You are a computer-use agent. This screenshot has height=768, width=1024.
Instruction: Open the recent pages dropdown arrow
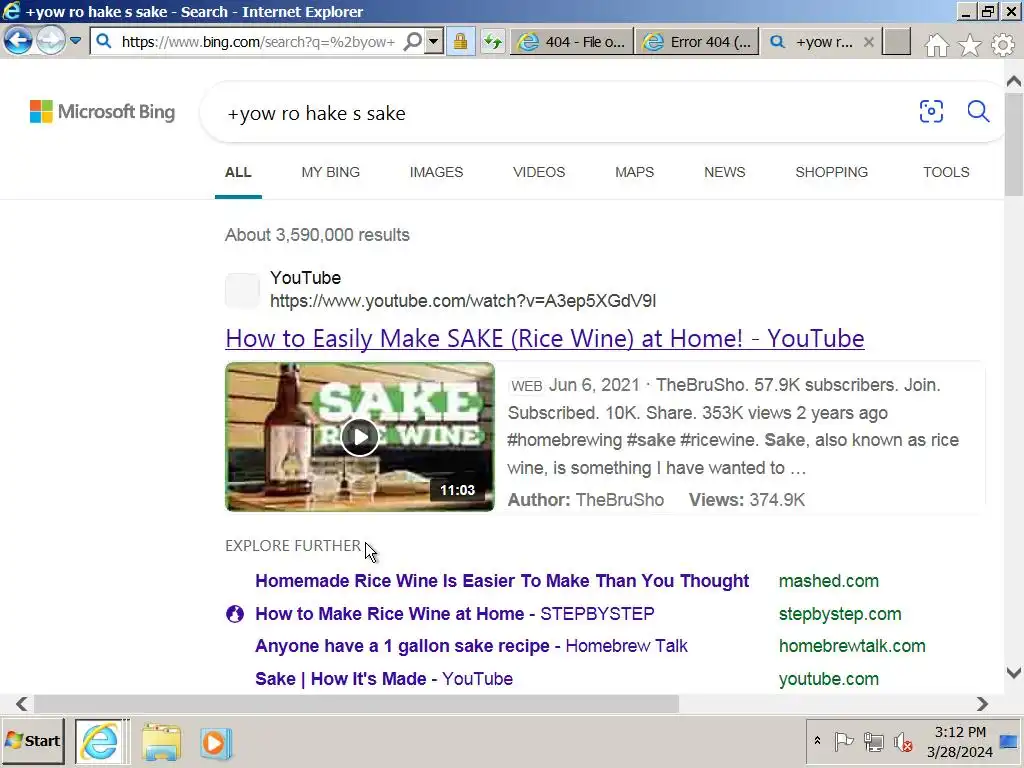click(x=76, y=40)
